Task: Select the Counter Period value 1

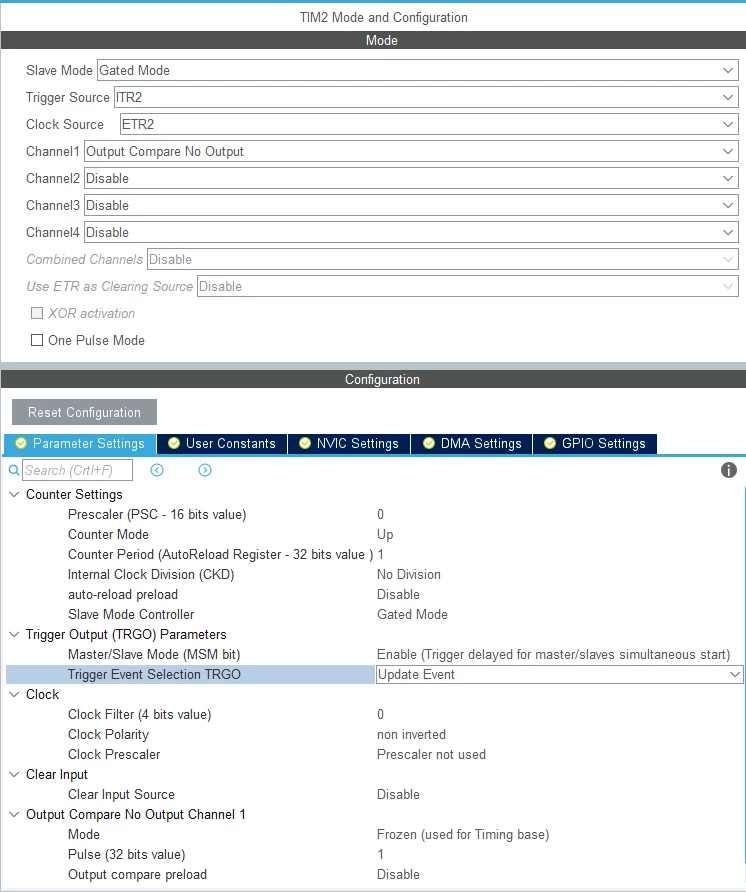Action: tap(381, 555)
